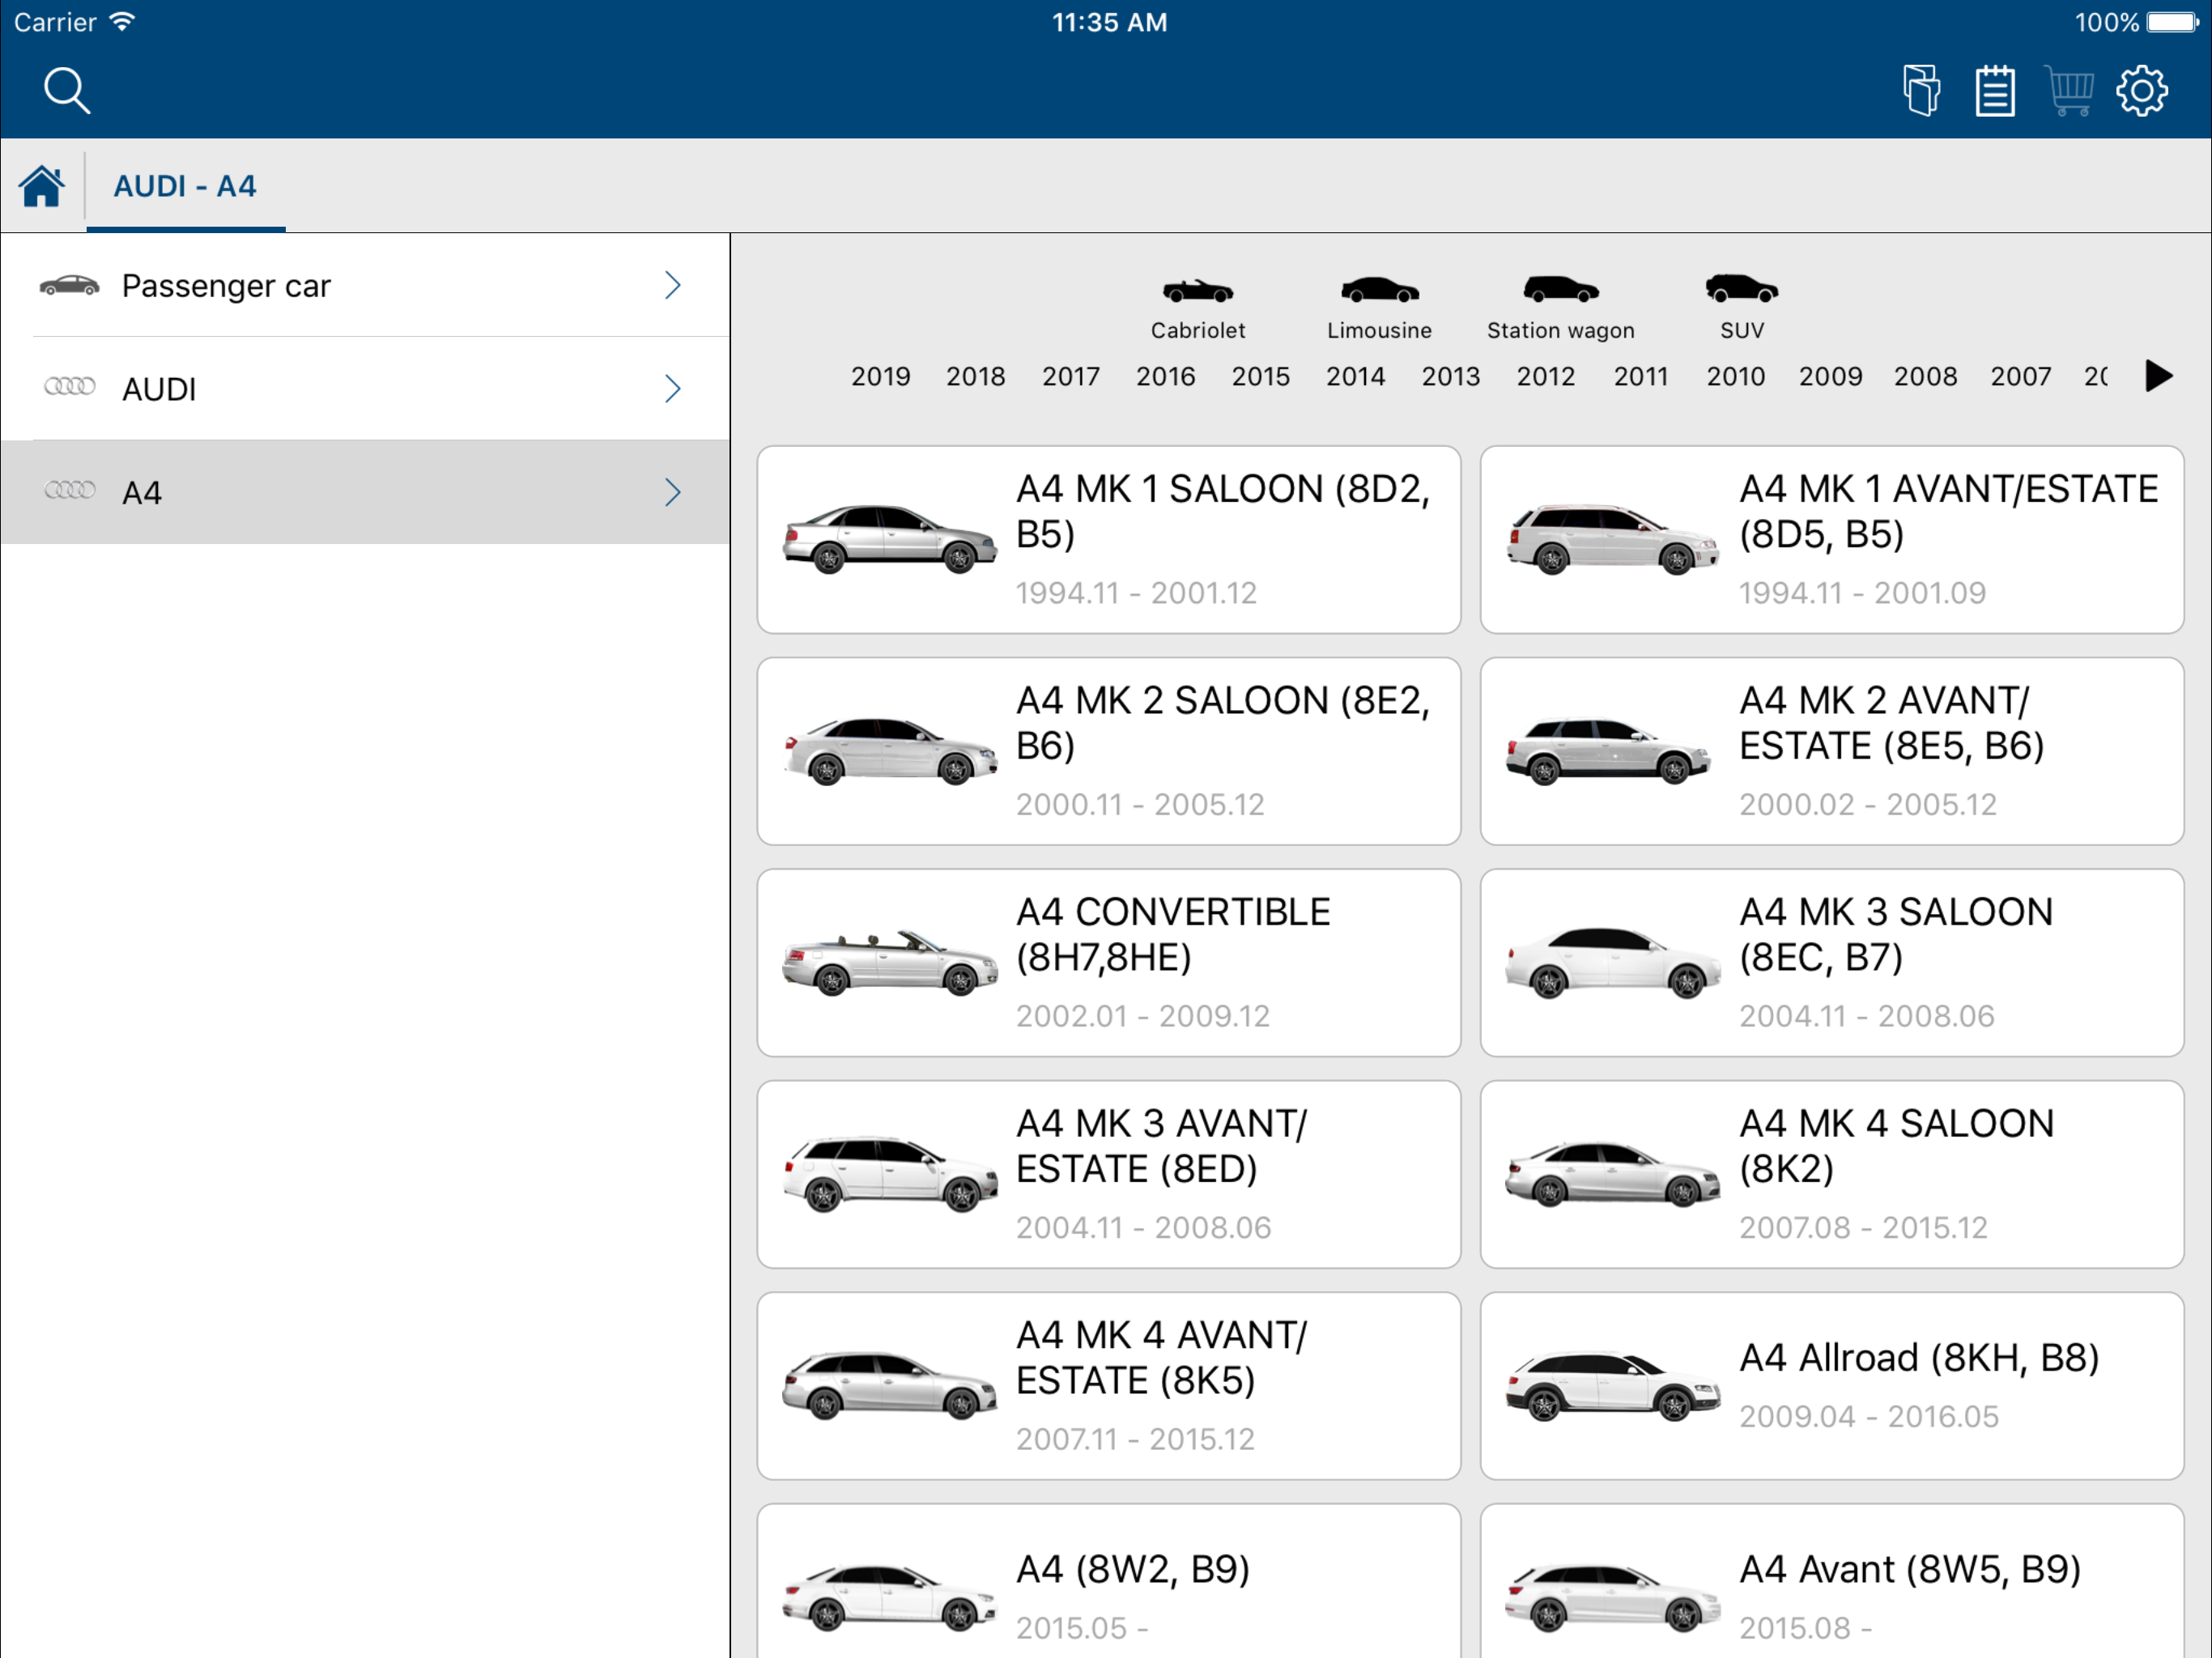The width and height of the screenshot is (2212, 1658).
Task: Expand A4 row chevron
Action: (x=673, y=492)
